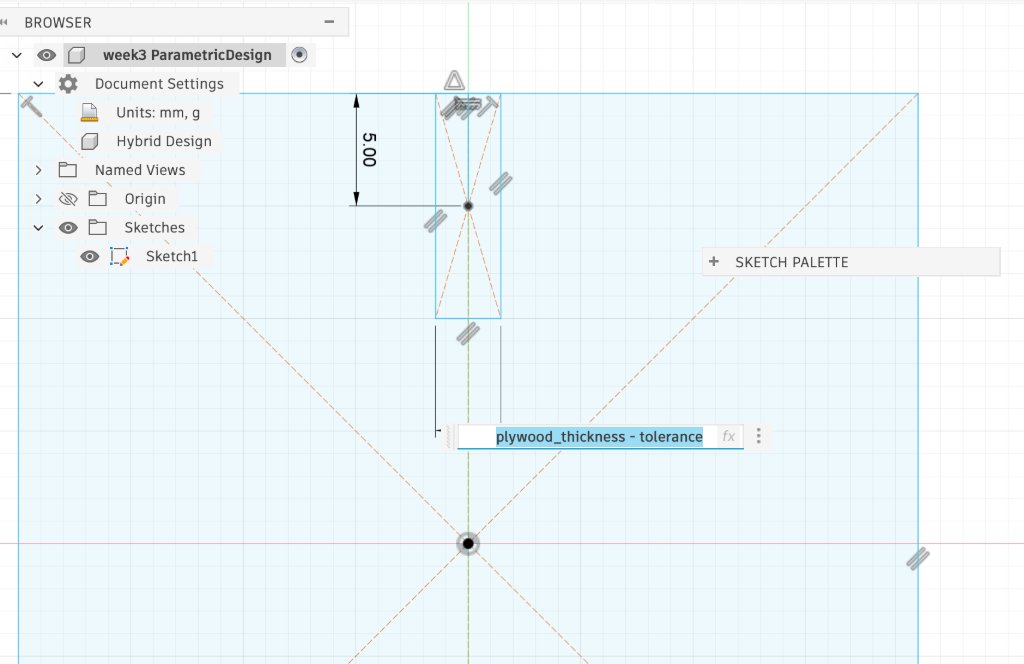Screen dimensions: 1024x664
Task: Click the Sketch Palette title bar
Action: click(851, 262)
